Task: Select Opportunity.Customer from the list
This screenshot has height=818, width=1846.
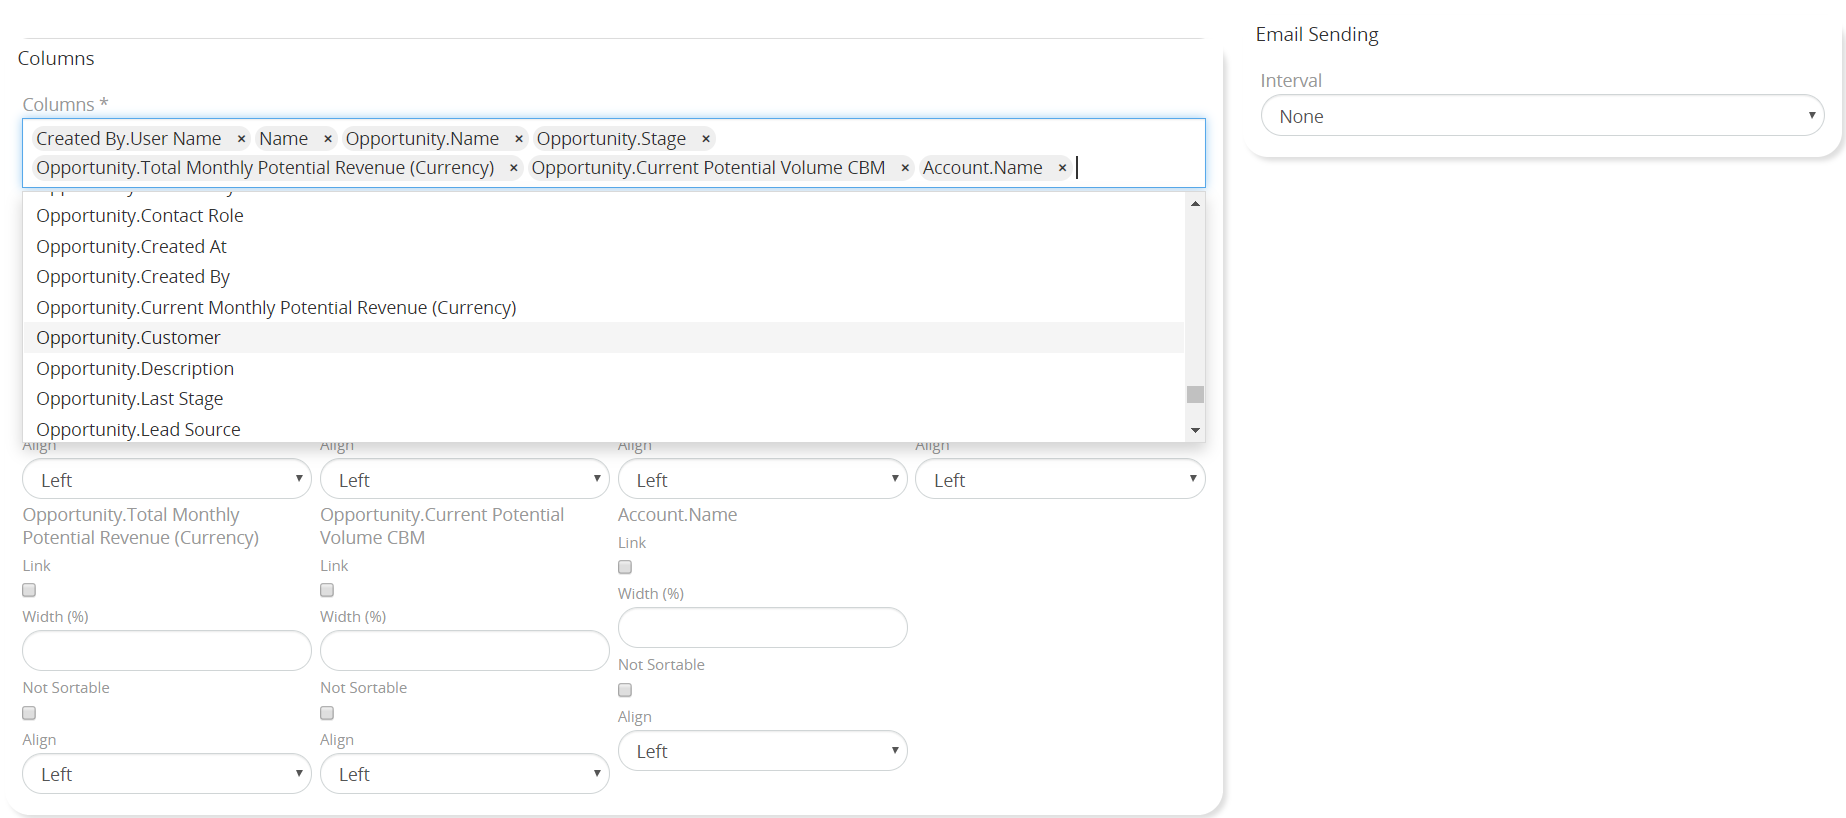Action: tap(128, 338)
